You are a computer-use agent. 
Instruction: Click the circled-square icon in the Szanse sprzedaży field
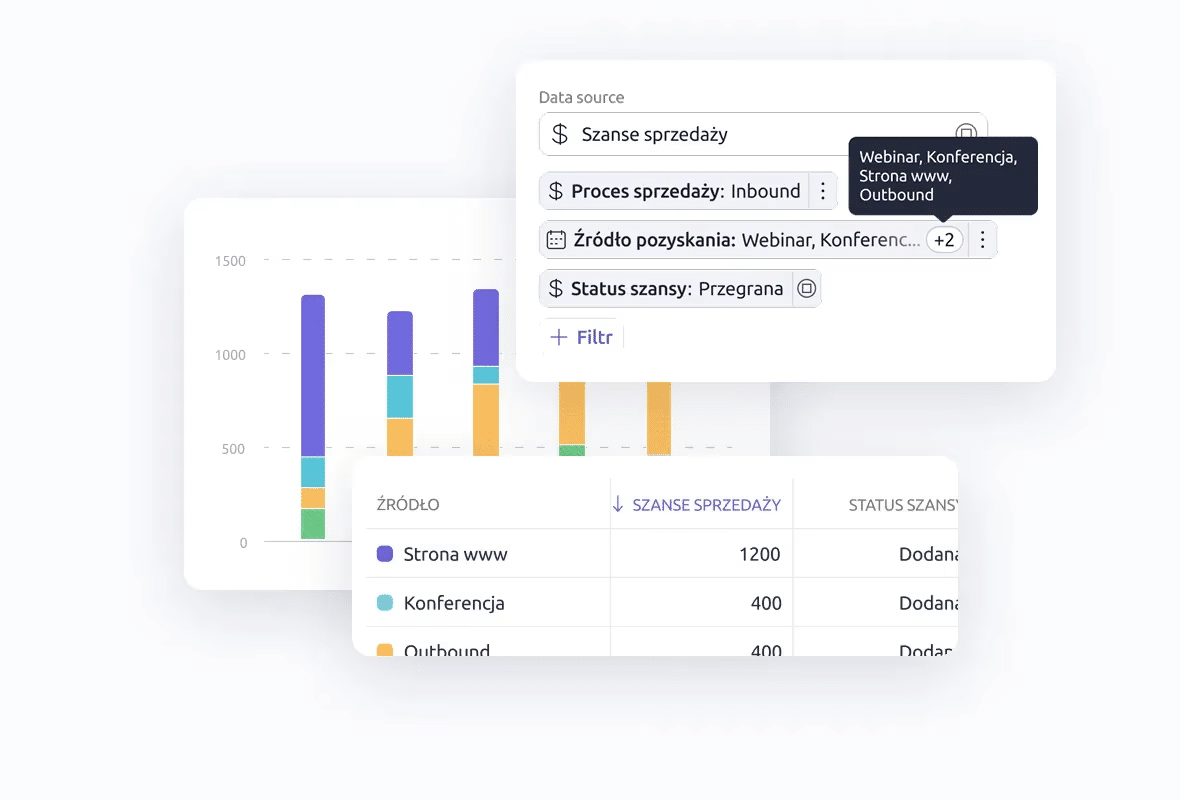(x=965, y=133)
